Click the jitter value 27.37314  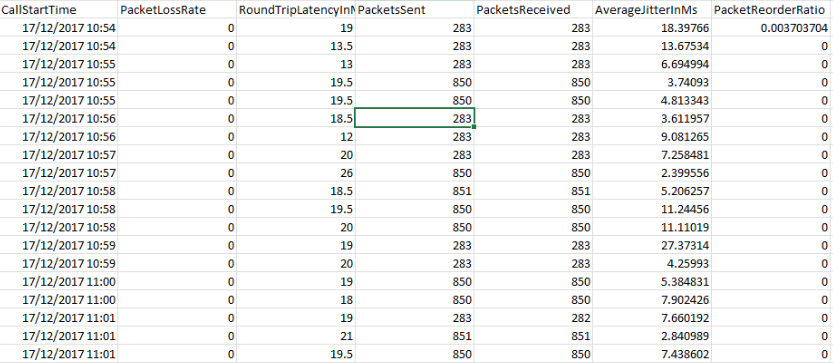[x=652, y=245]
